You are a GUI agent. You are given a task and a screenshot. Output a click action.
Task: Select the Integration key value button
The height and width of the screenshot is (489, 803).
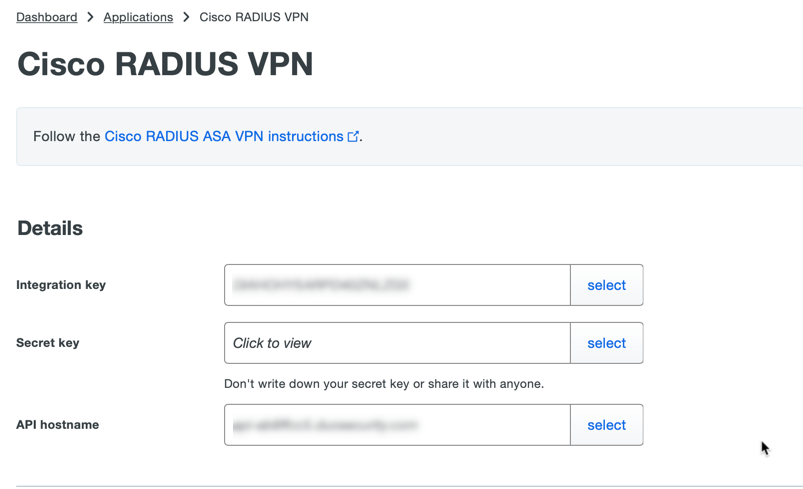pos(607,285)
